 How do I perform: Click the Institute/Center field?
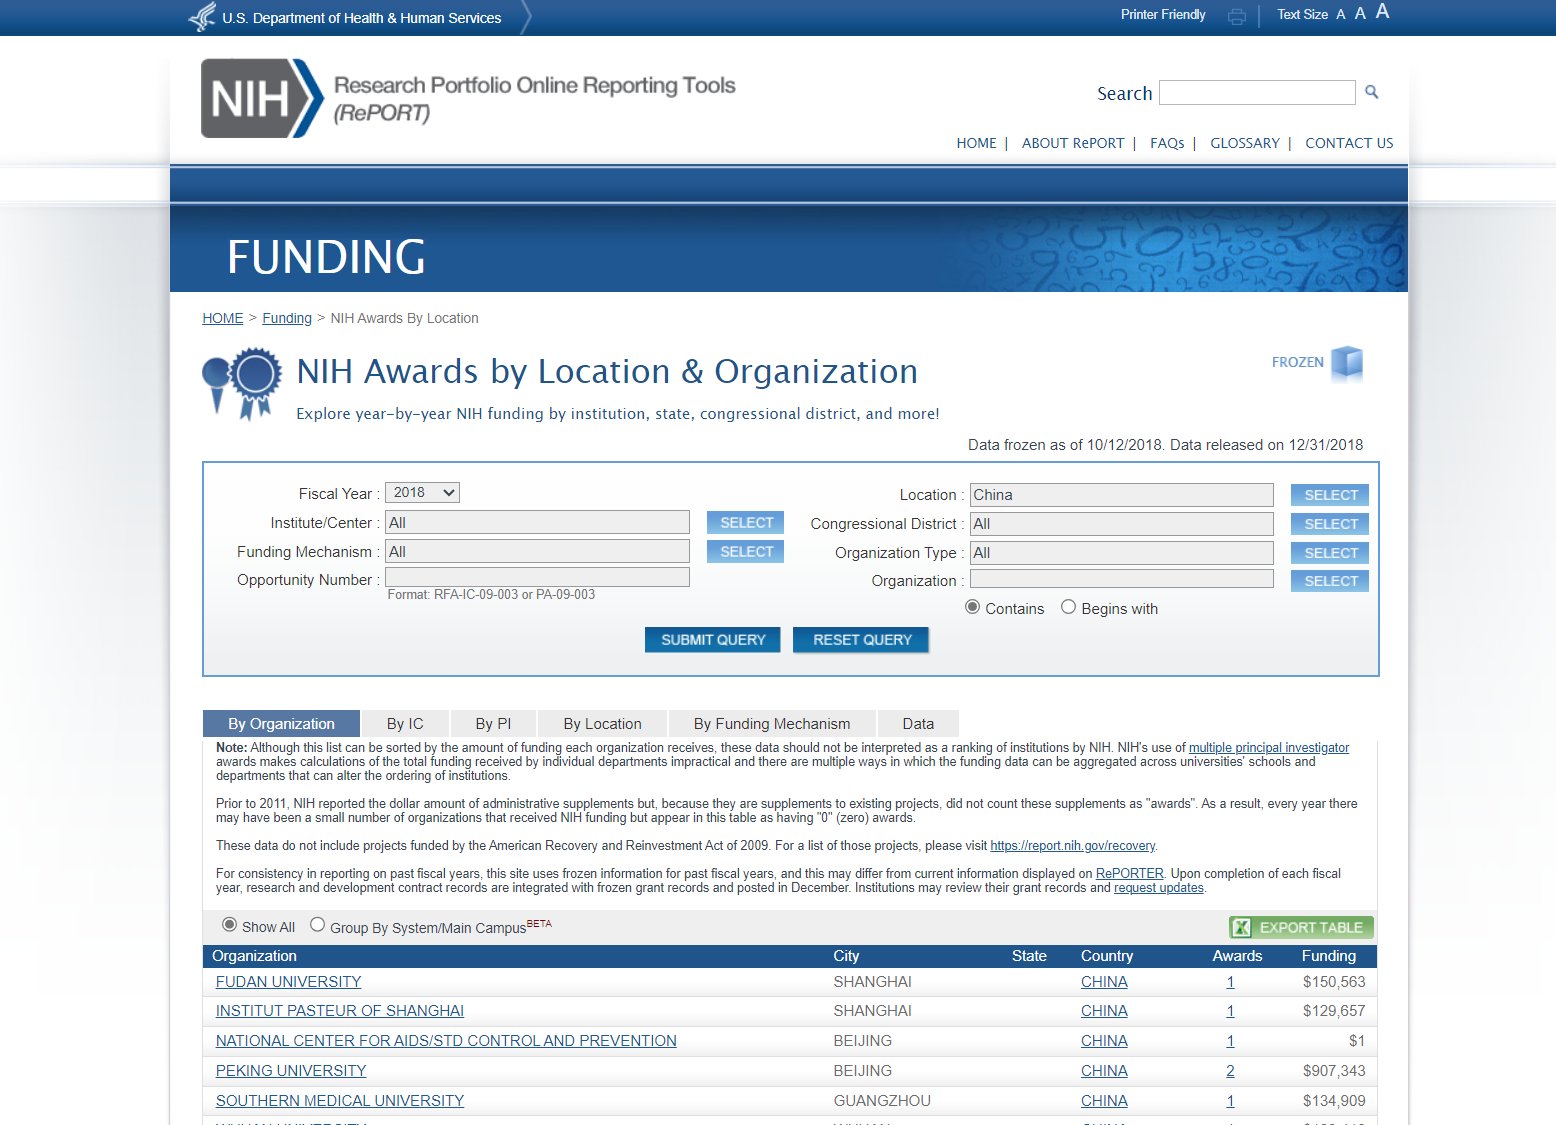click(537, 522)
